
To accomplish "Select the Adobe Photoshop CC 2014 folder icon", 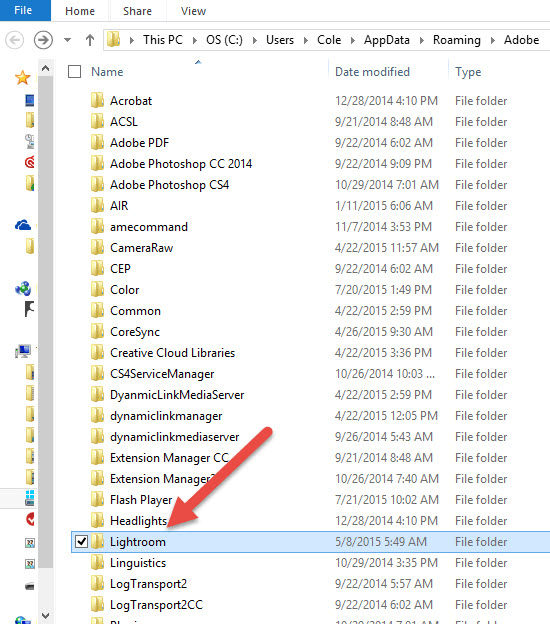I will tap(97, 163).
